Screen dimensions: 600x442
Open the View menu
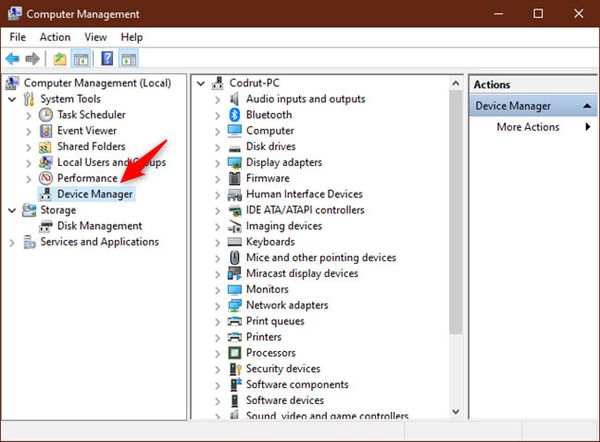click(x=96, y=37)
